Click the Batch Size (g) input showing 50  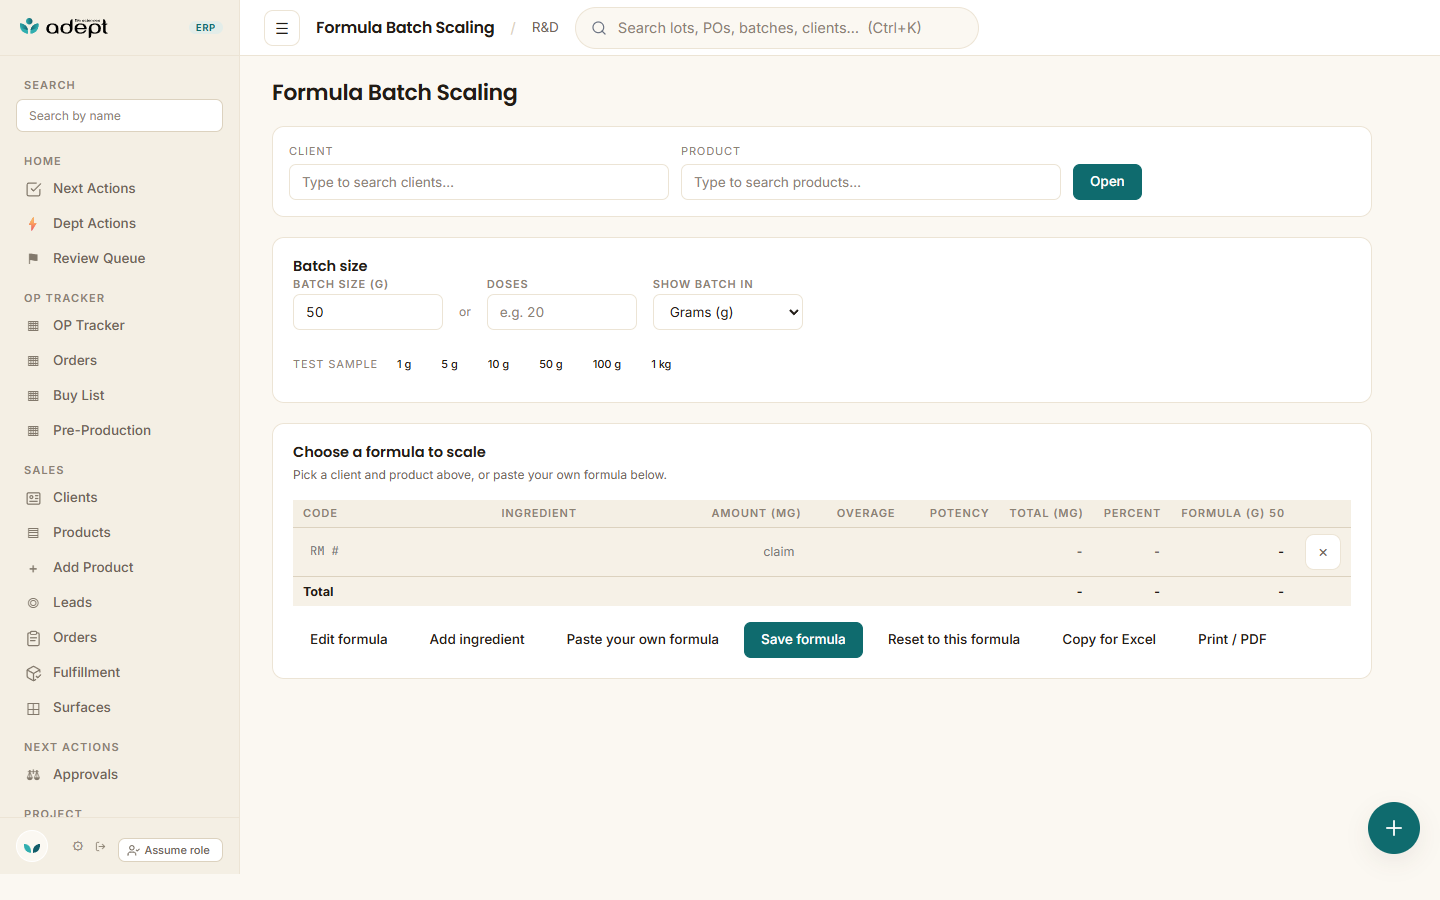[x=368, y=312]
